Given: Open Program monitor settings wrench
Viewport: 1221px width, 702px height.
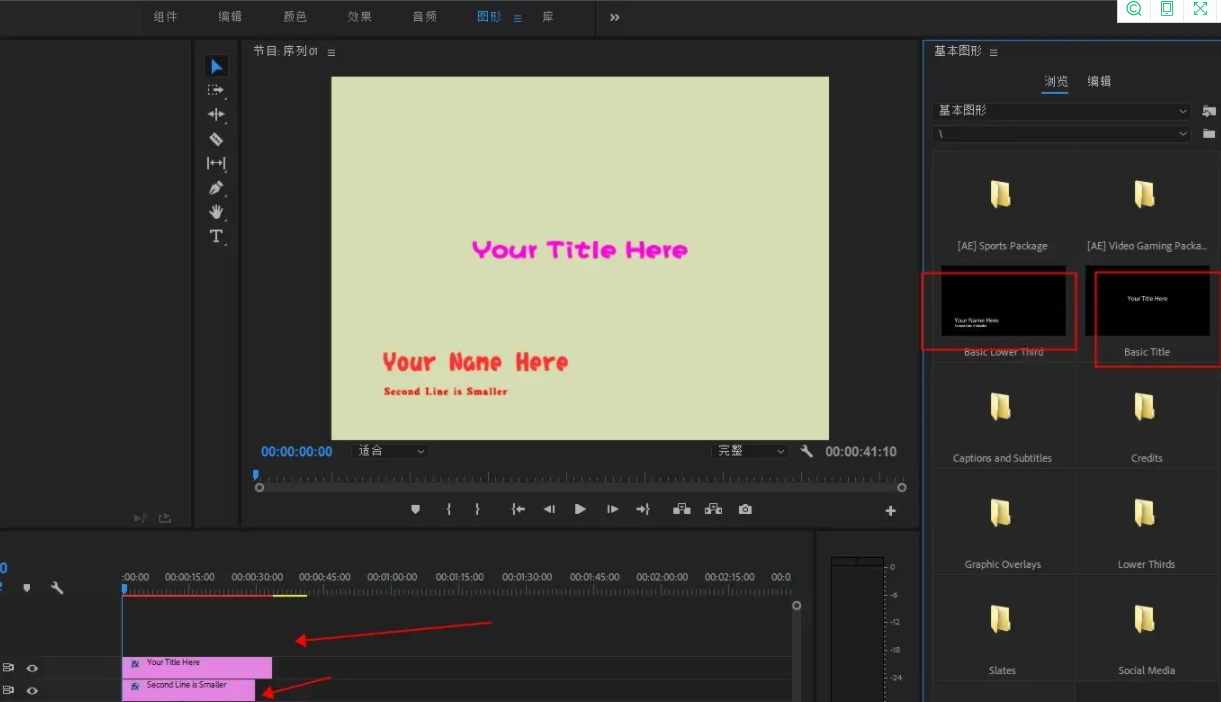Looking at the screenshot, I should point(807,451).
